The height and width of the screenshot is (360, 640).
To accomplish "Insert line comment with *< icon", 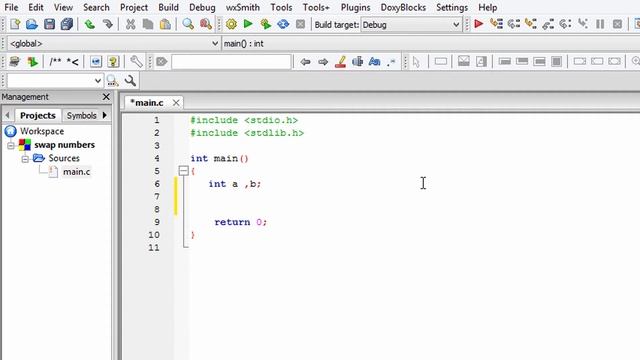I will [73, 62].
